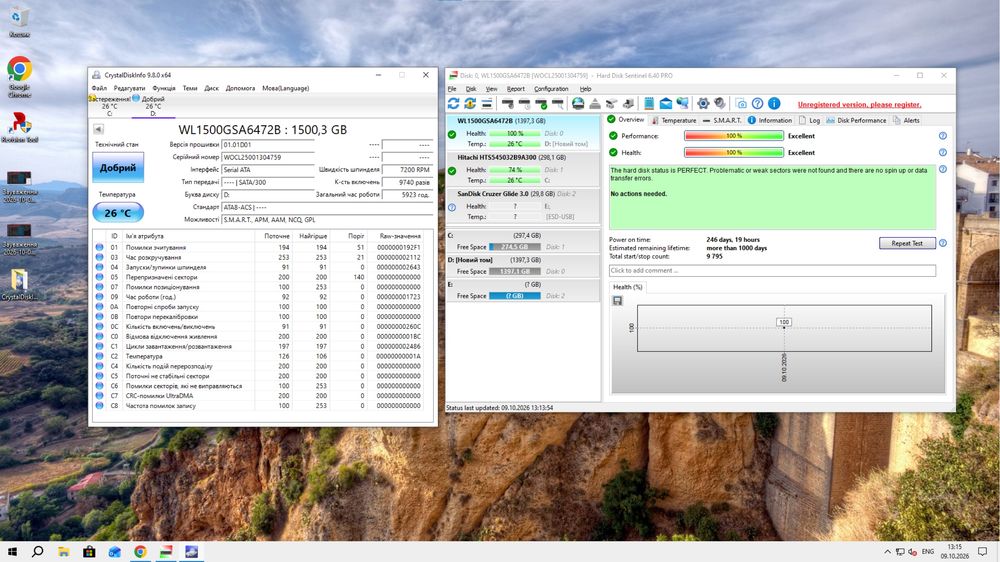Click the help icon next to Performance bar

tap(943, 136)
